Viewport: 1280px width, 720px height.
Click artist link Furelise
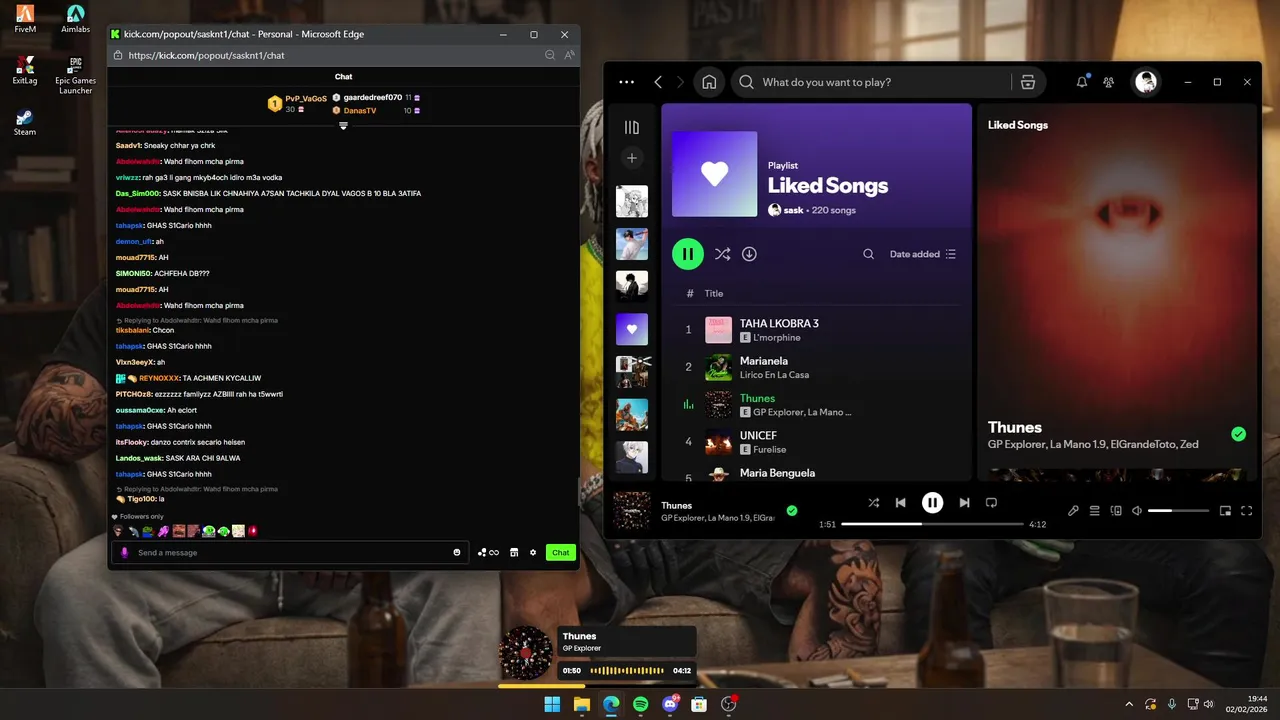click(770, 450)
